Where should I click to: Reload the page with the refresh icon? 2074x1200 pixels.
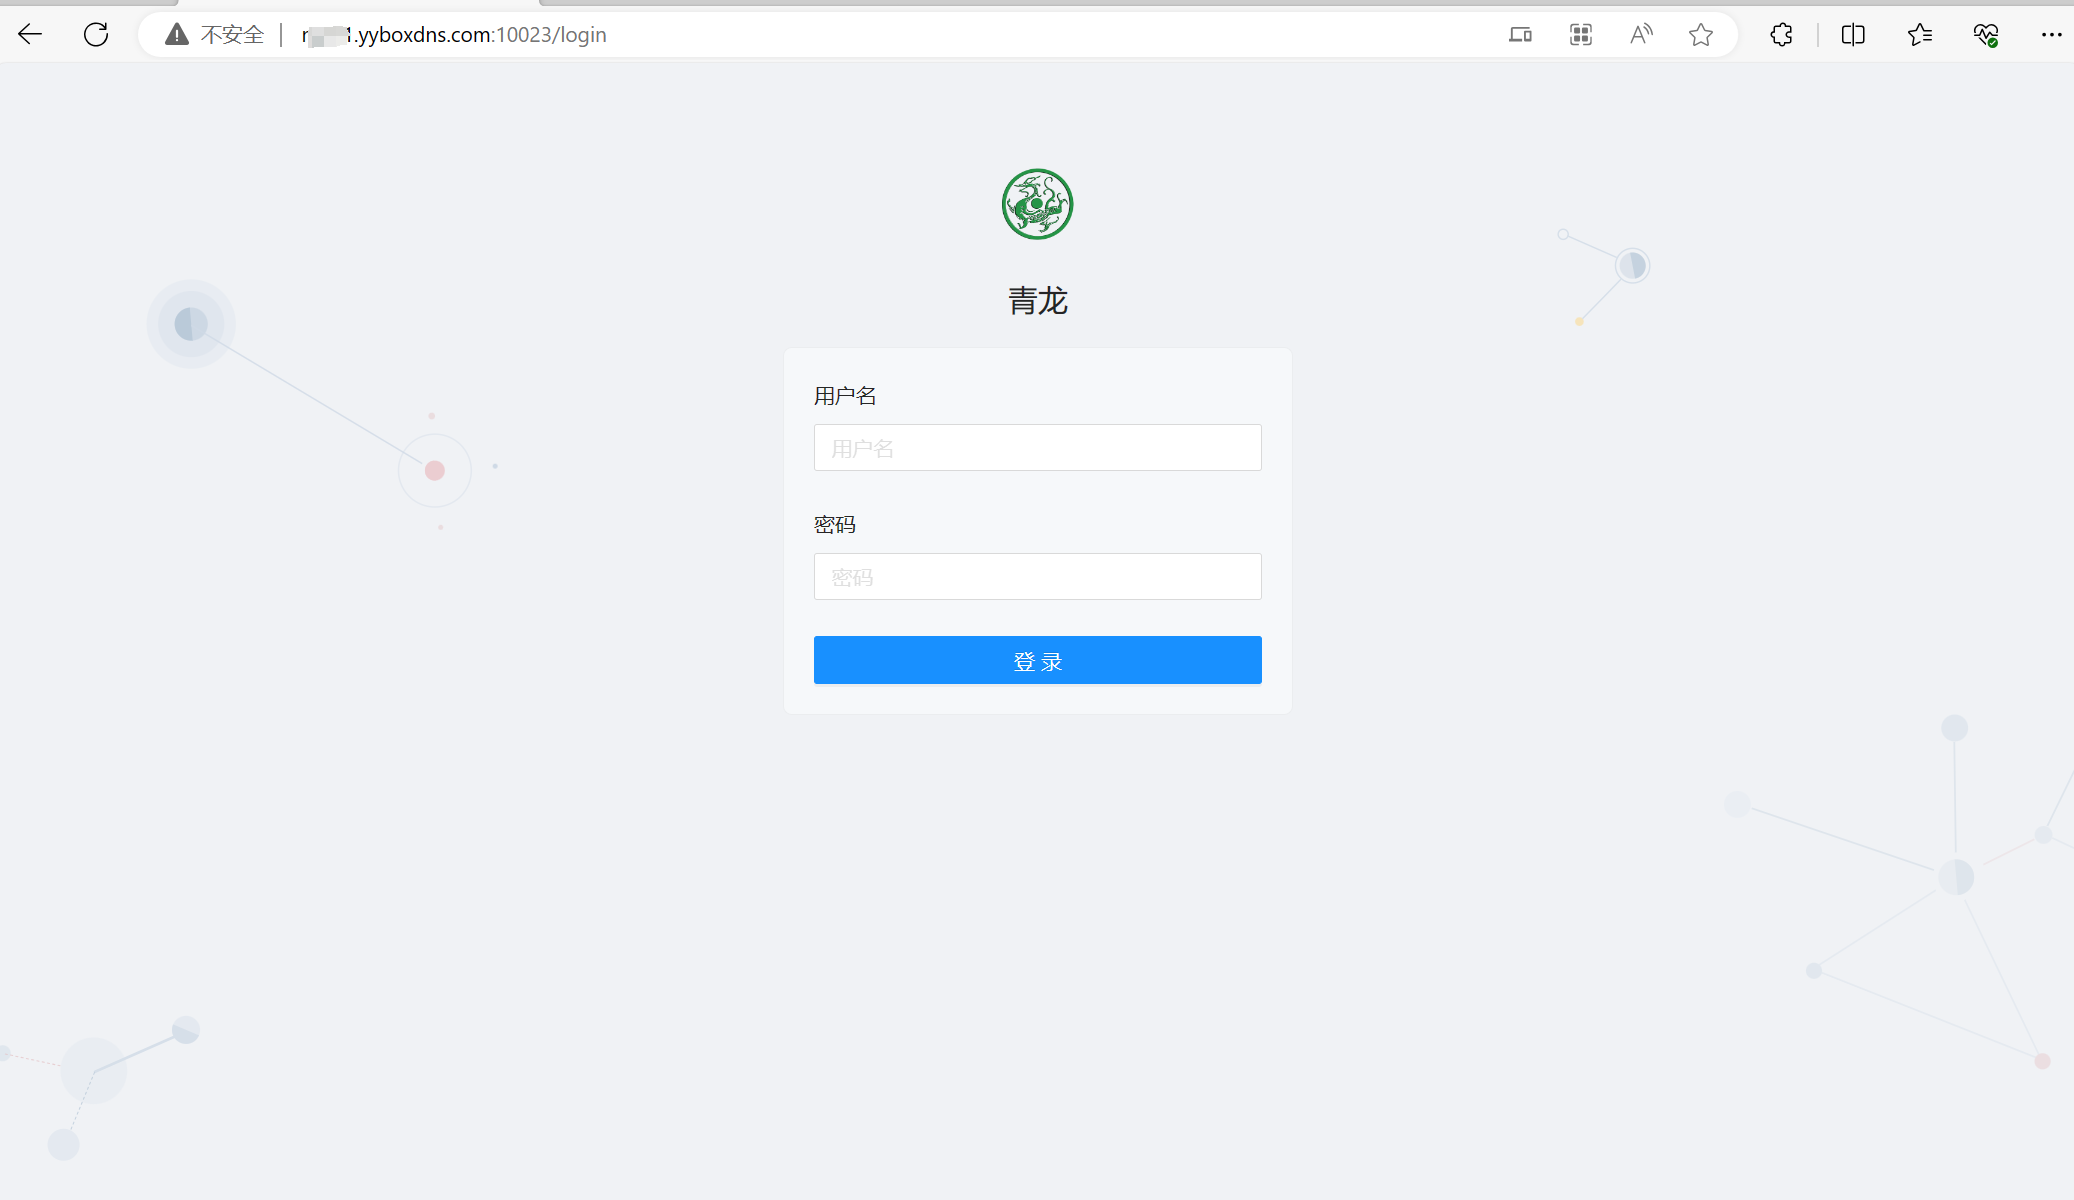[x=96, y=35]
